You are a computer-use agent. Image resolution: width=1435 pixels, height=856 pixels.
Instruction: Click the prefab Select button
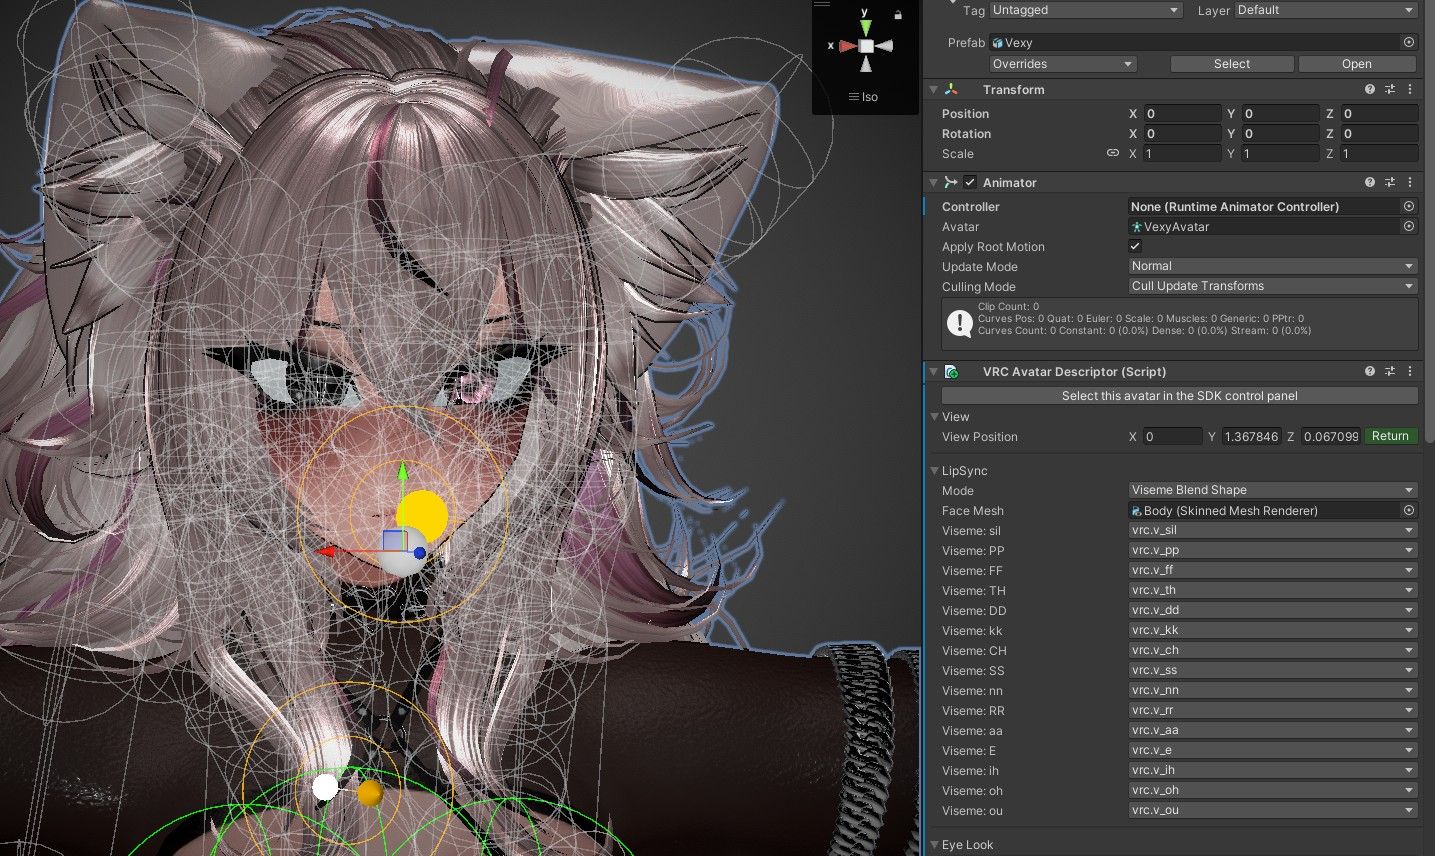tap(1232, 63)
